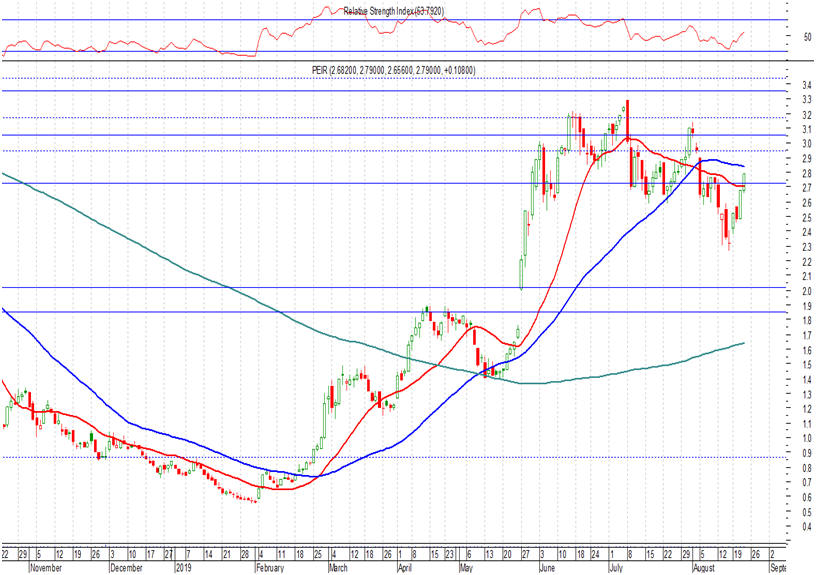Pick the April month label
The image size is (816, 575).
(404, 566)
